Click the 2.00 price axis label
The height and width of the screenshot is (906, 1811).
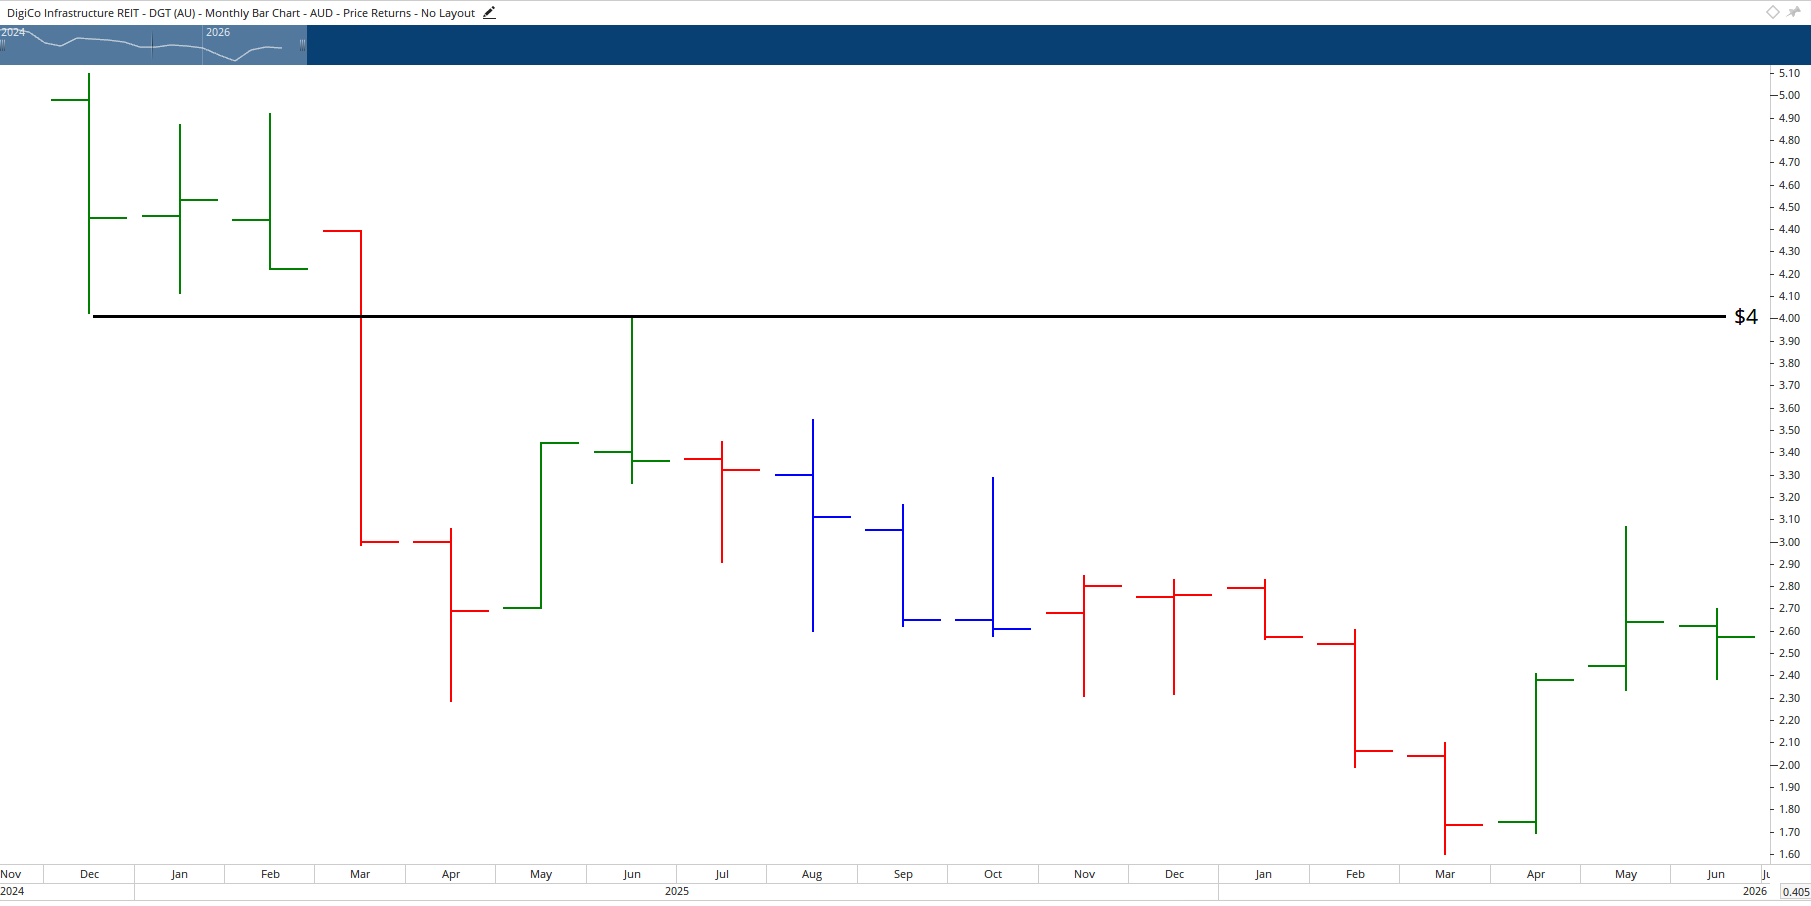(1789, 765)
